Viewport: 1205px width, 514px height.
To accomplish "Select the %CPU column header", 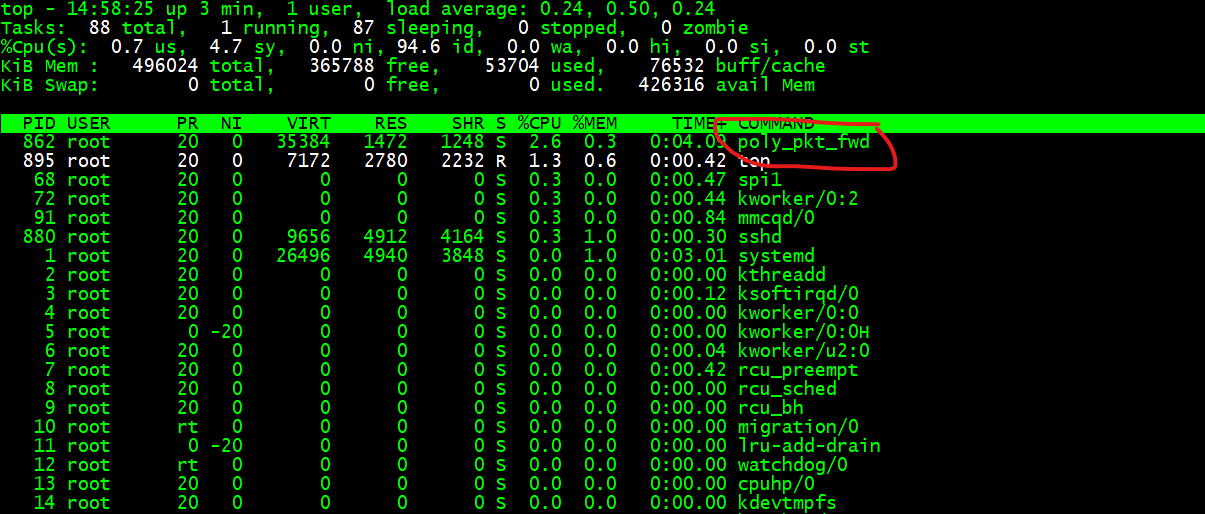I will pos(540,123).
